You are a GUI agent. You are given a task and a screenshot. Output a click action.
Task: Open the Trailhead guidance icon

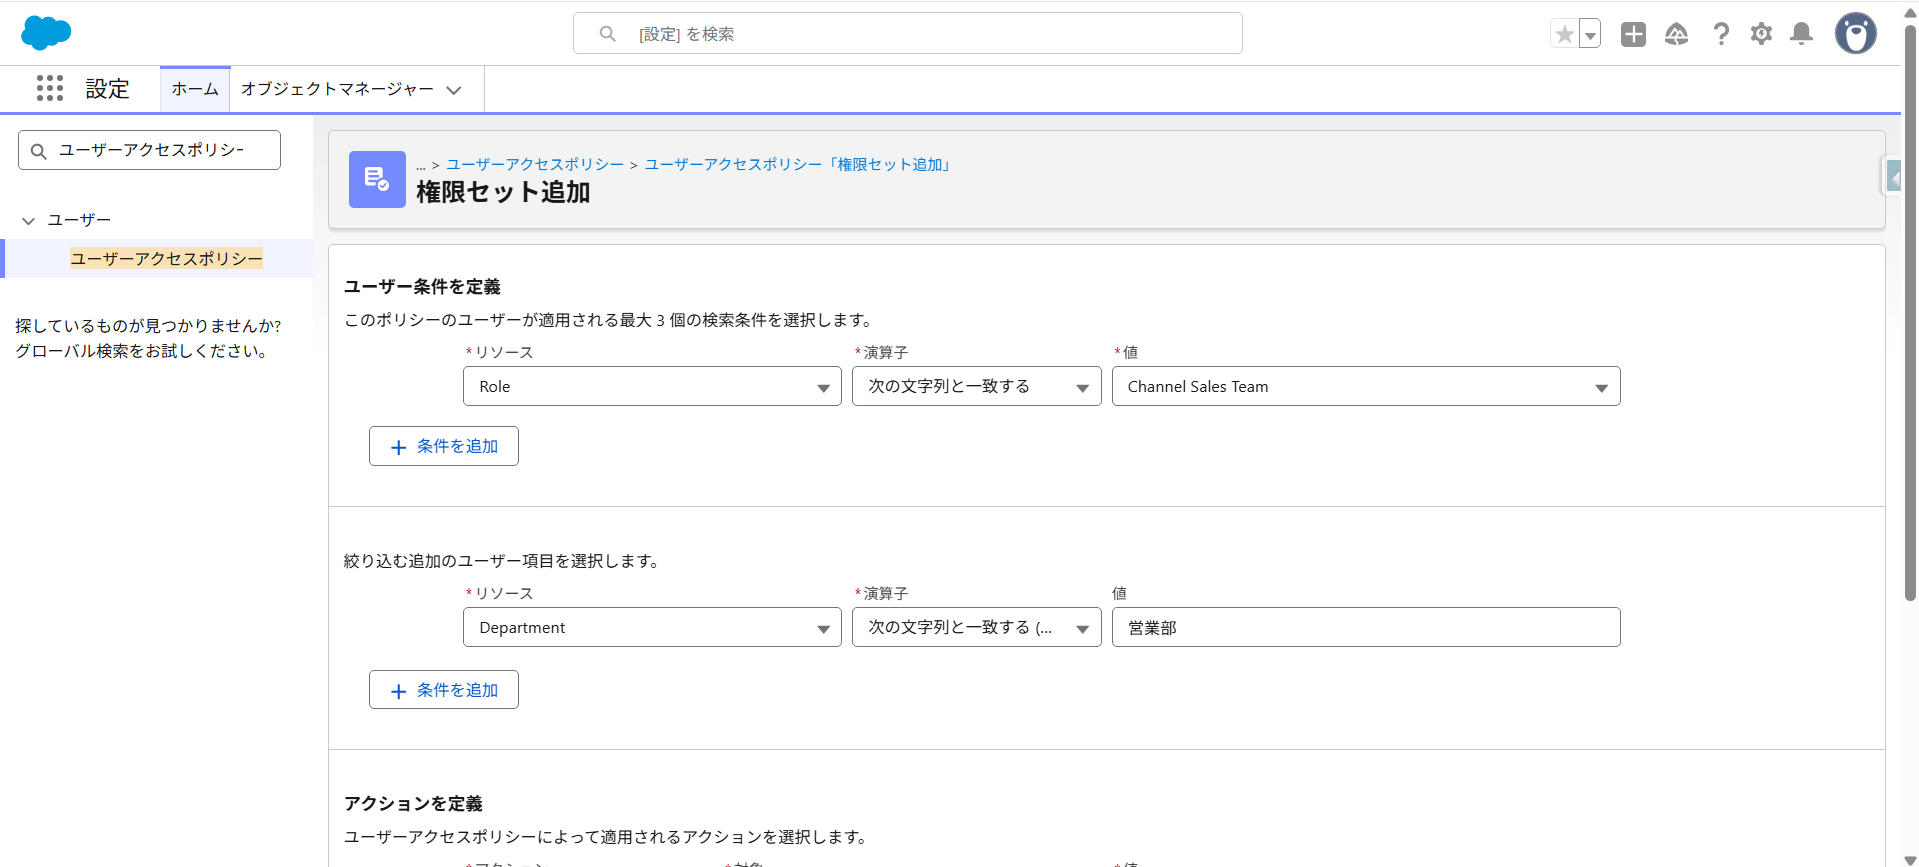tap(1676, 34)
